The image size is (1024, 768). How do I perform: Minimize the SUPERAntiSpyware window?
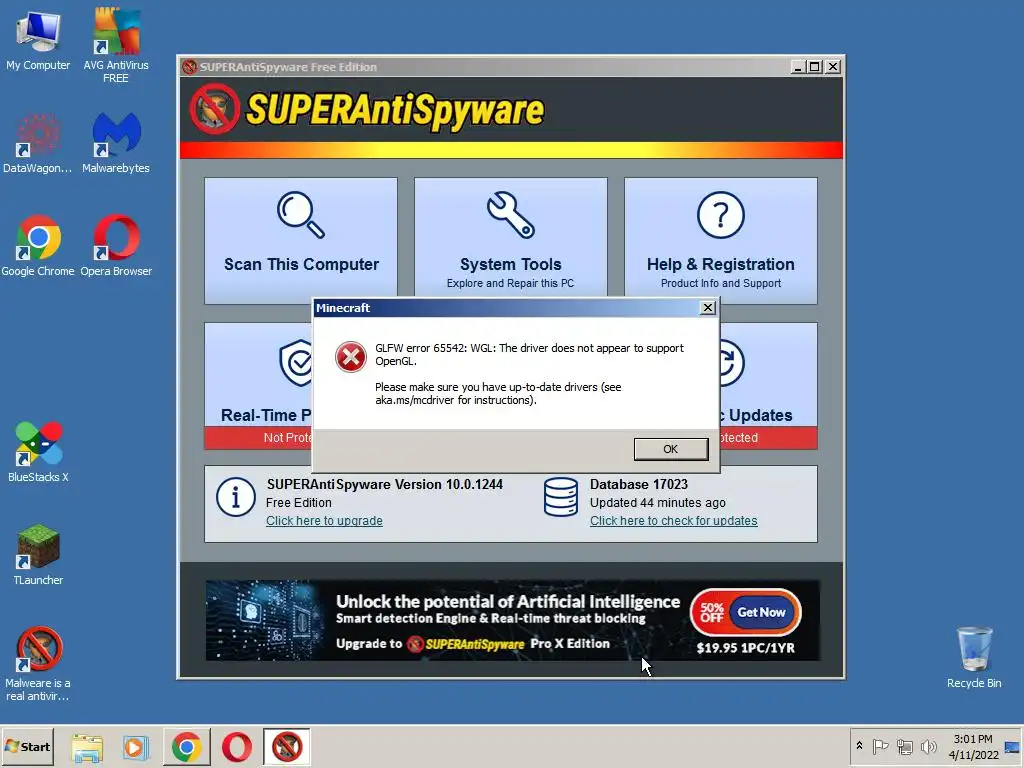click(797, 67)
